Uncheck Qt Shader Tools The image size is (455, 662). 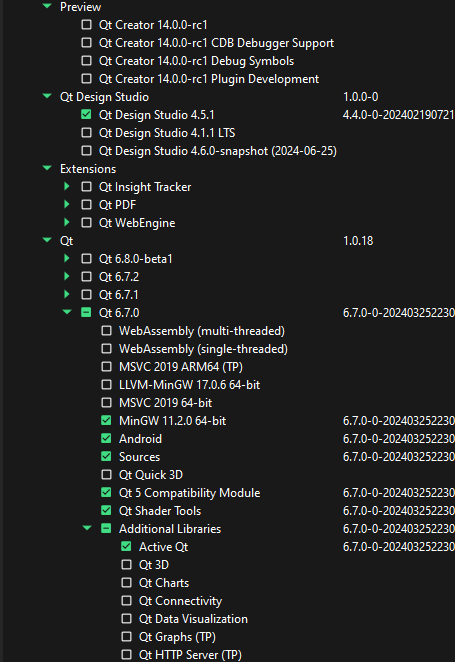pyautogui.click(x=106, y=510)
